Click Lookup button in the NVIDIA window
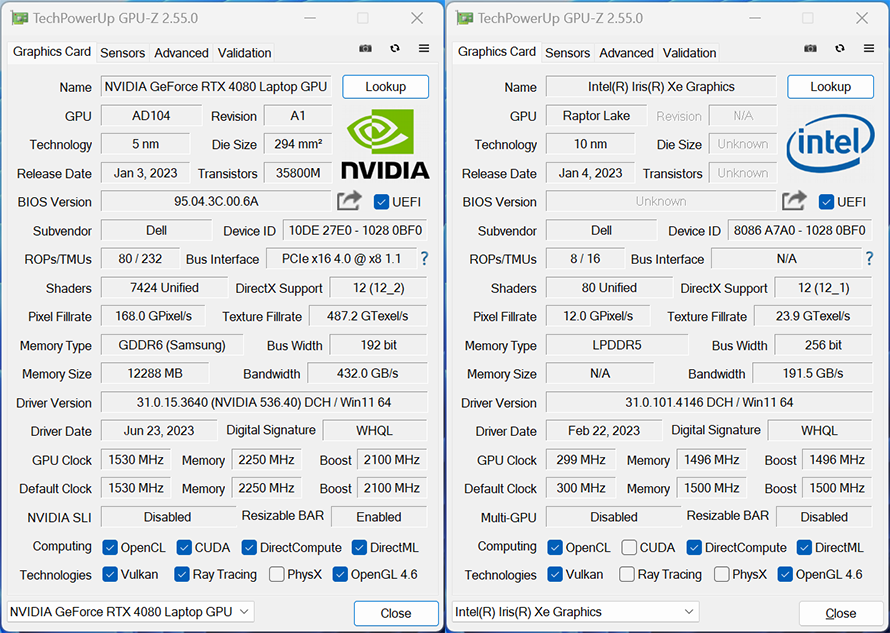Viewport: 890px width, 633px height. click(x=385, y=87)
